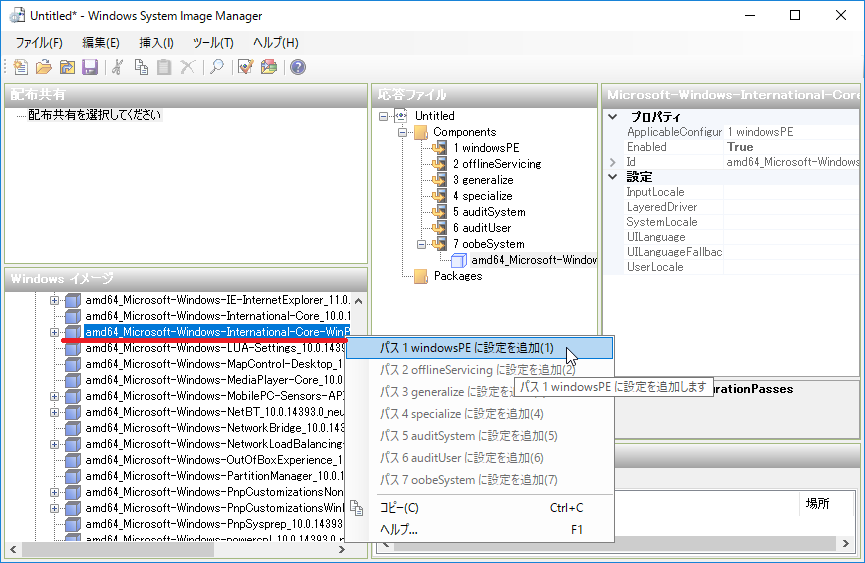Close the answer file using toolbar icon

67,67
